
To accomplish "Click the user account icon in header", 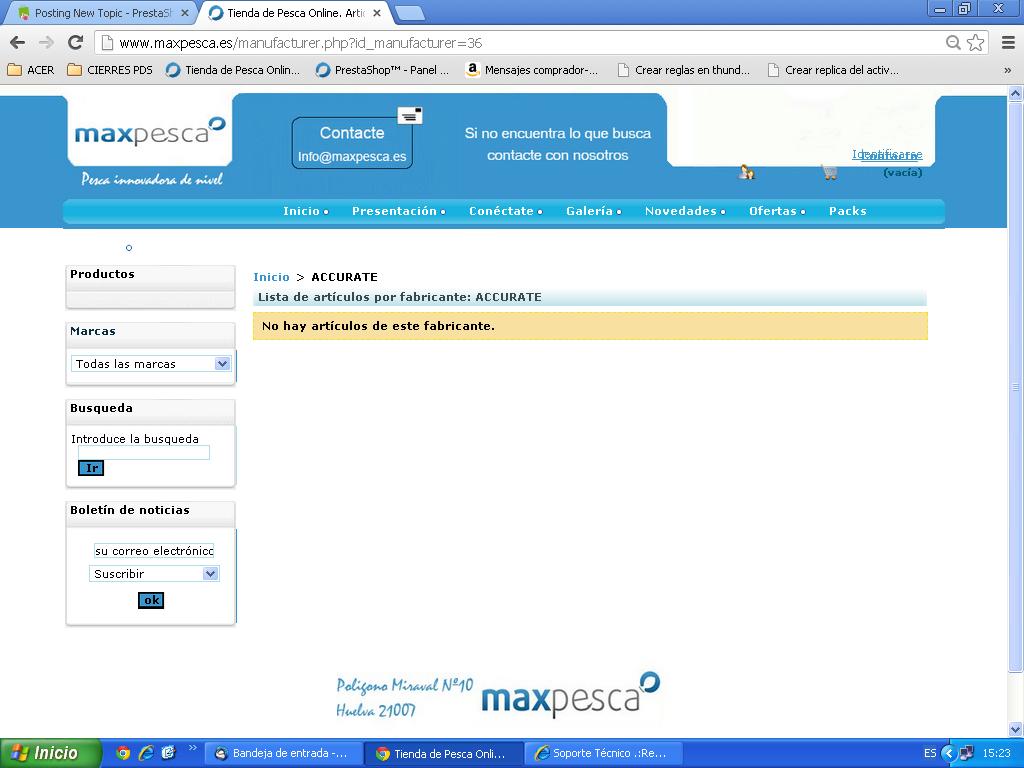I will click(x=747, y=172).
